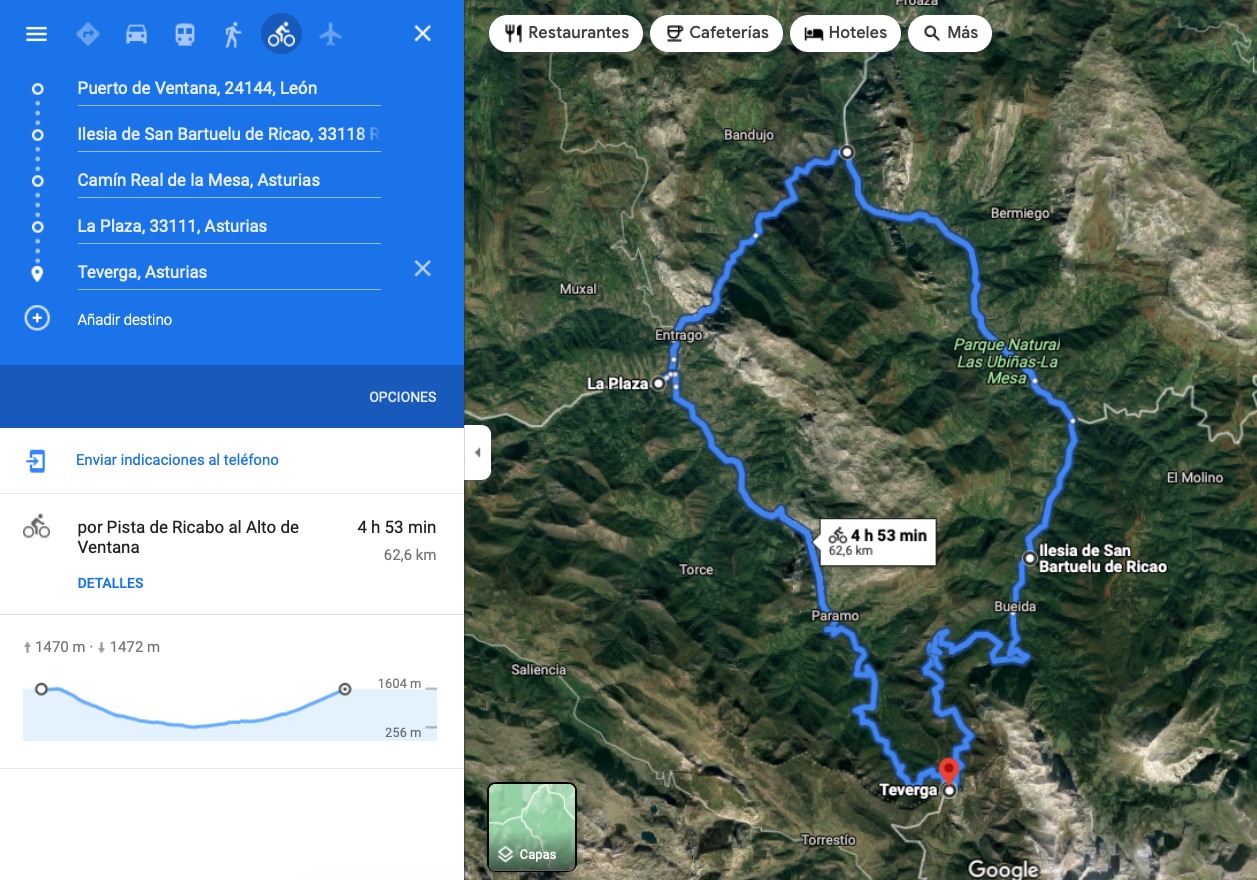Image resolution: width=1257 pixels, height=880 pixels.
Task: Select walking travel mode
Action: [x=233, y=34]
